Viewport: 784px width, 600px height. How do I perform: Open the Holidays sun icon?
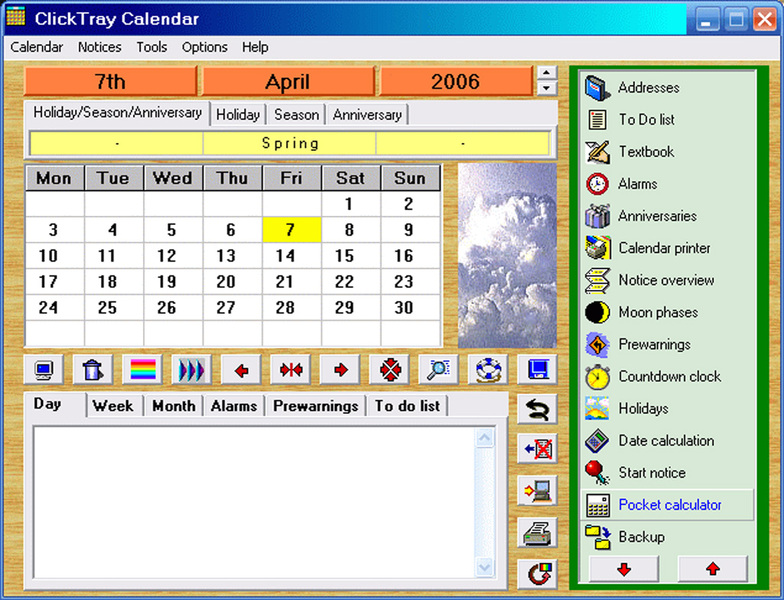598,408
